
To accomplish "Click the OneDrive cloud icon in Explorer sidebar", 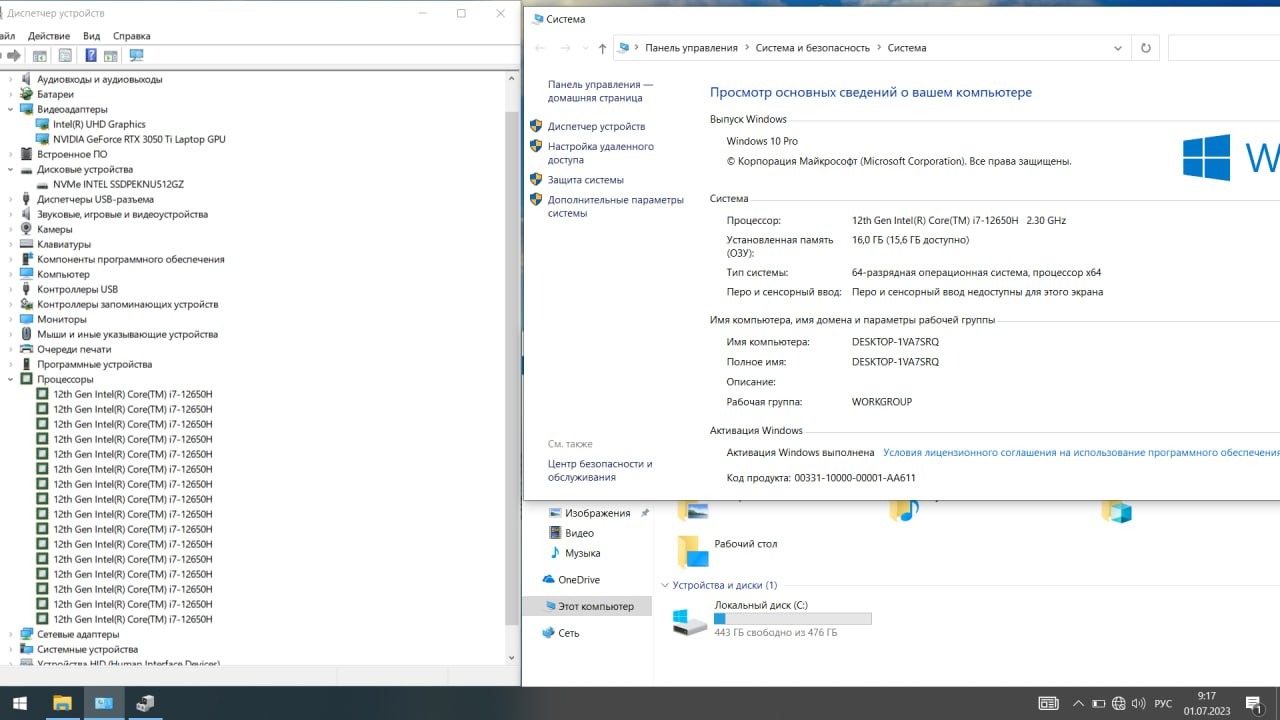I will click(x=548, y=579).
